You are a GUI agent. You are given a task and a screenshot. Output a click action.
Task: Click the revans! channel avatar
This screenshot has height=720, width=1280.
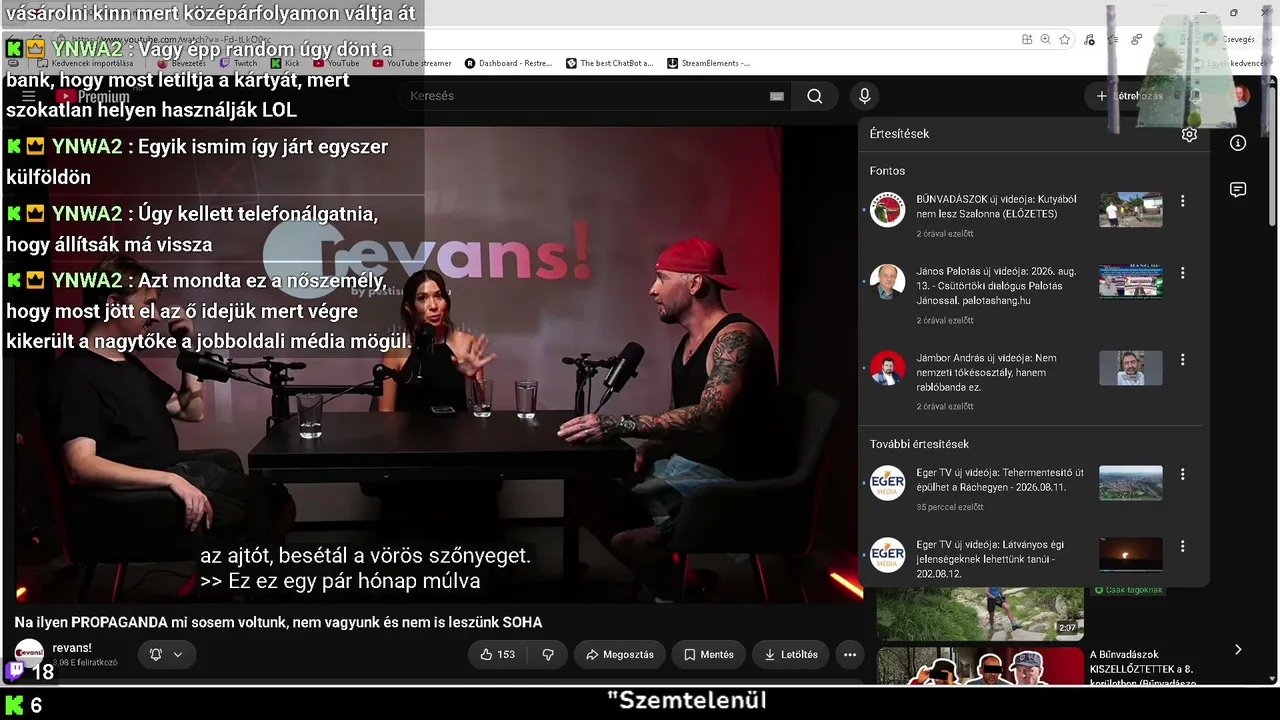tap(29, 654)
